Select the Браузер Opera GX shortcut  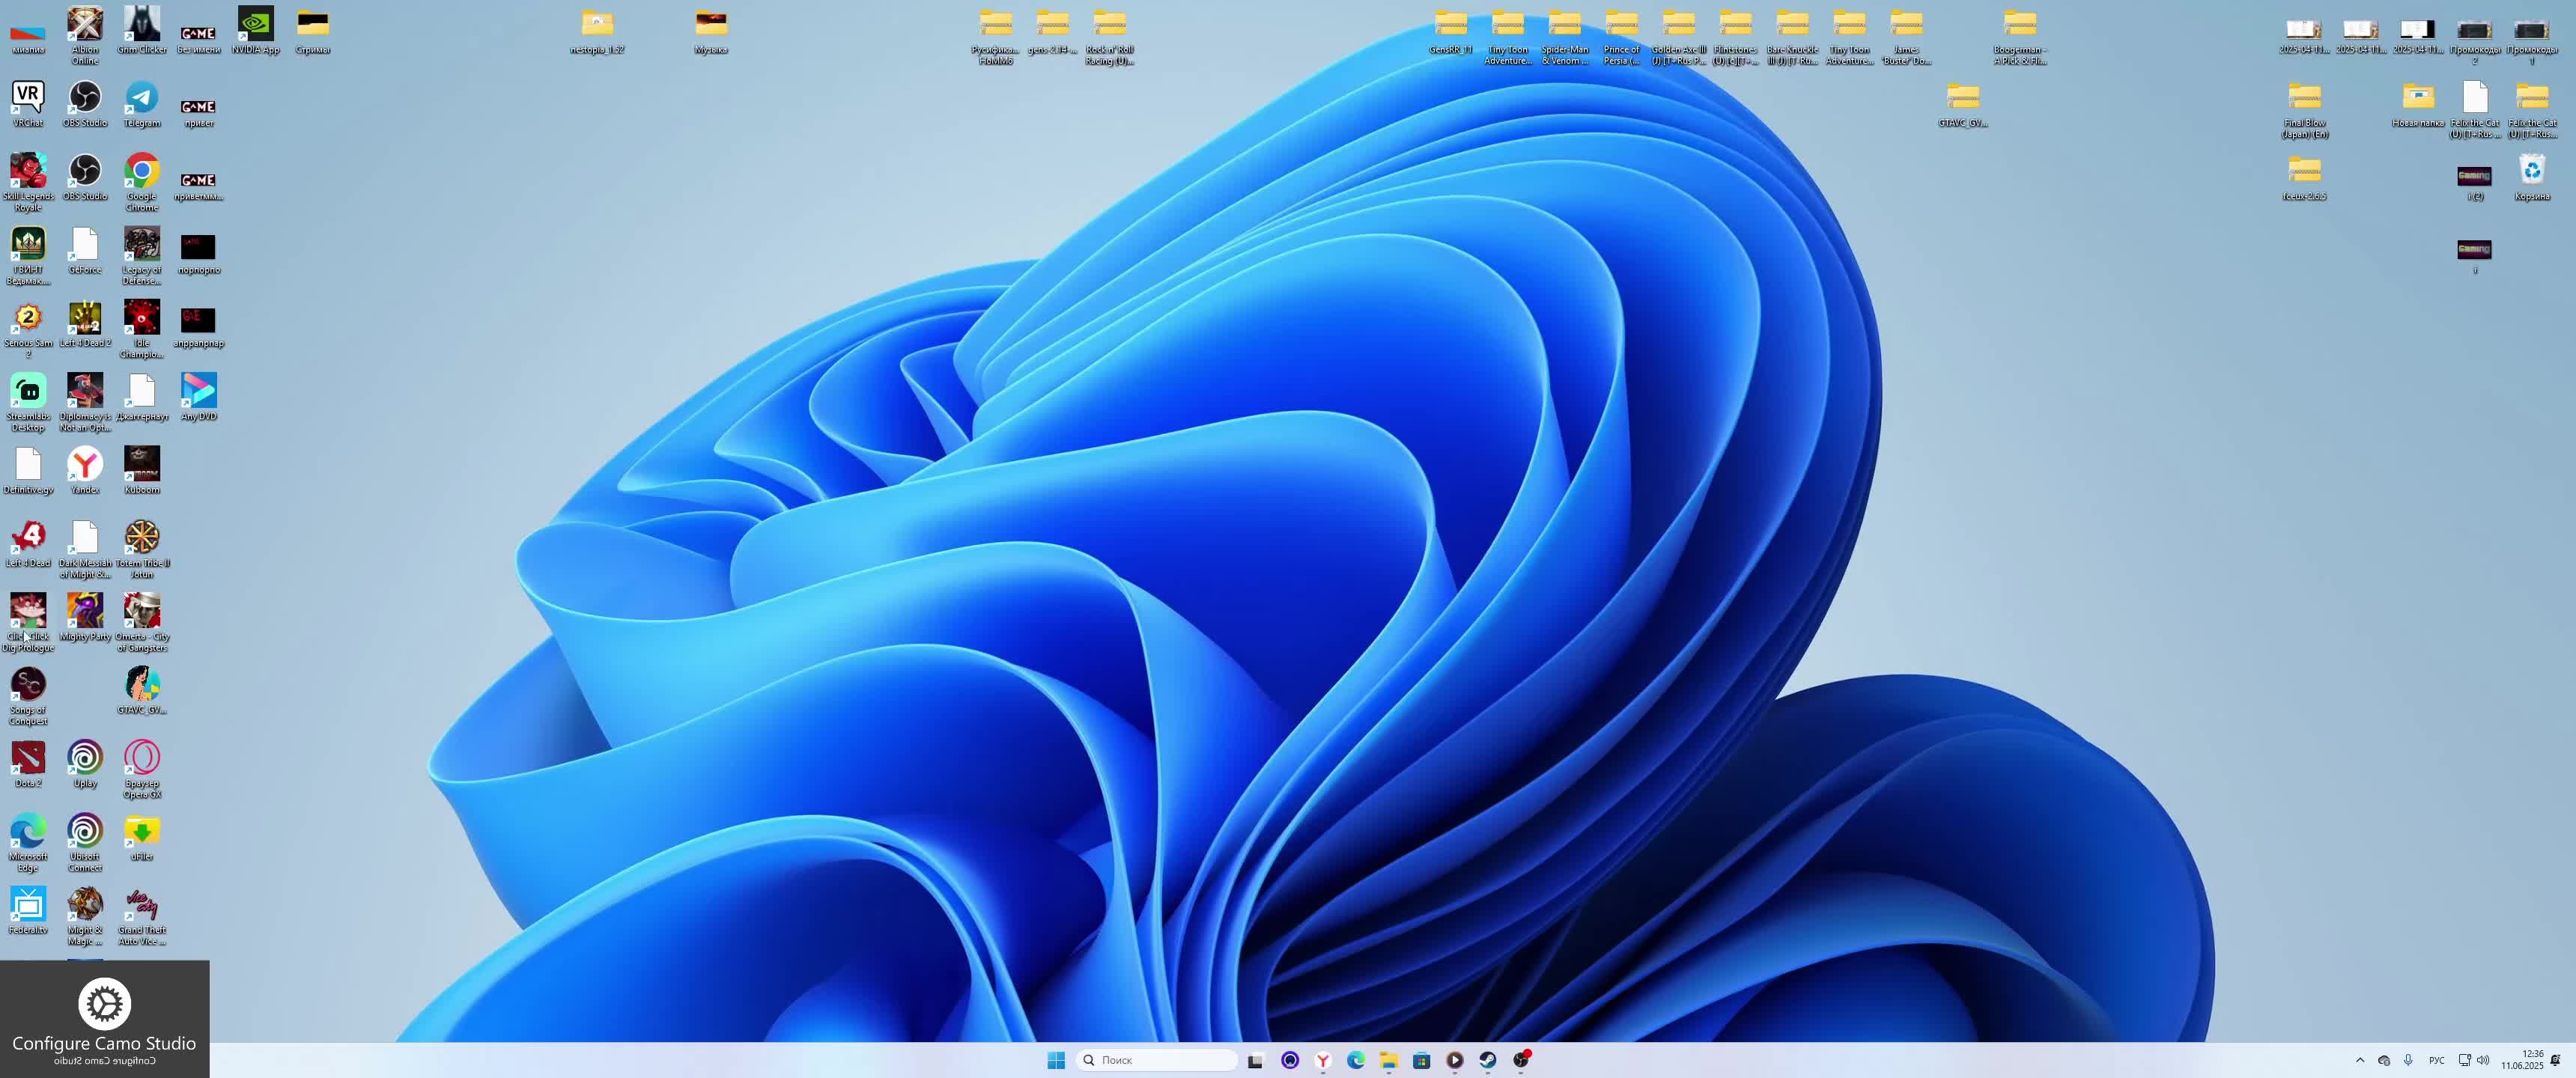142,769
